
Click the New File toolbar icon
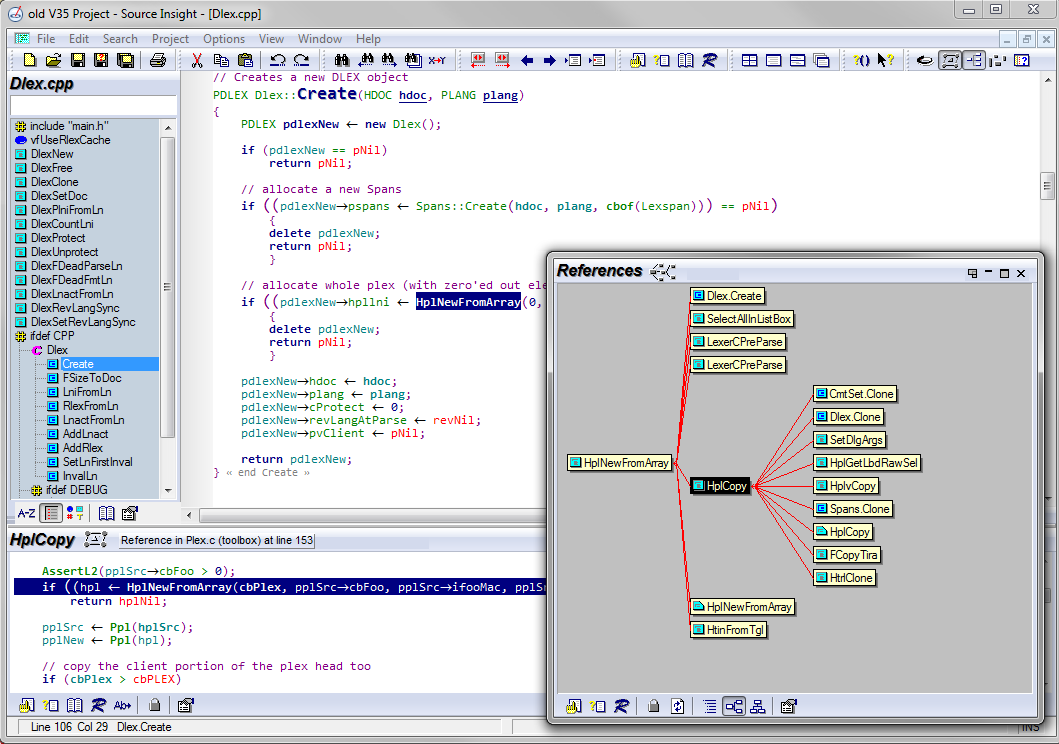tap(30, 60)
